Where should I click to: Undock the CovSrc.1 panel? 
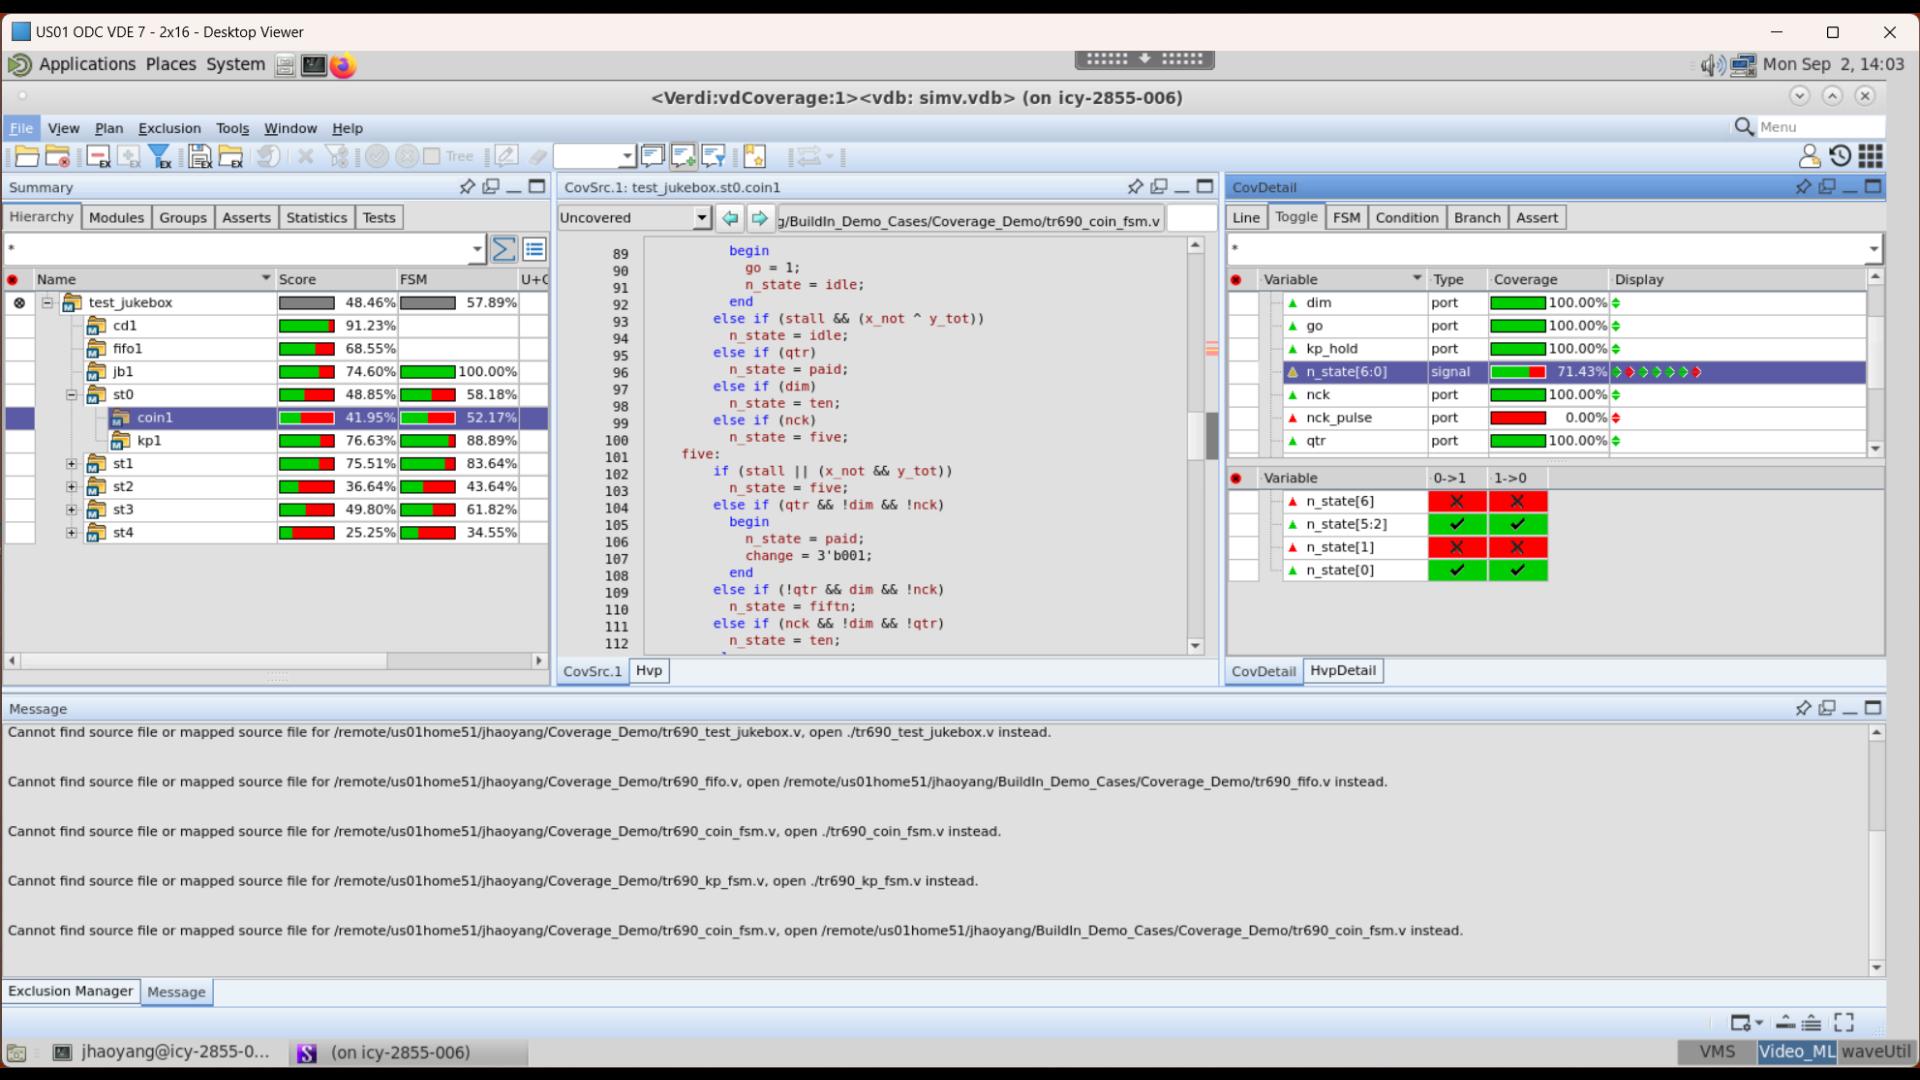pos(1159,187)
